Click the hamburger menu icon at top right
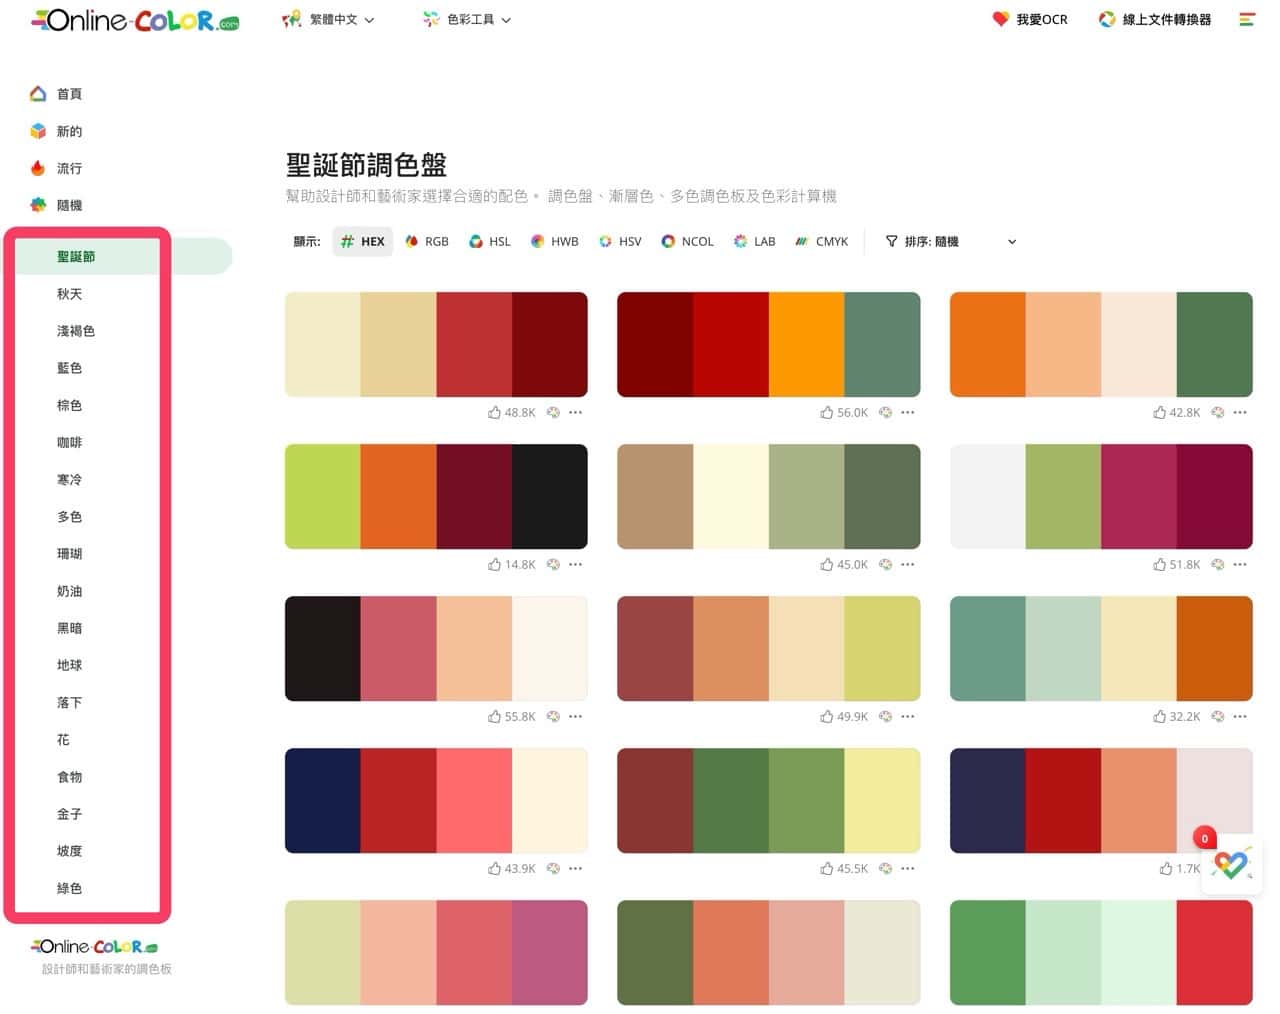Image resolution: width=1280 pixels, height=1014 pixels. (1246, 19)
